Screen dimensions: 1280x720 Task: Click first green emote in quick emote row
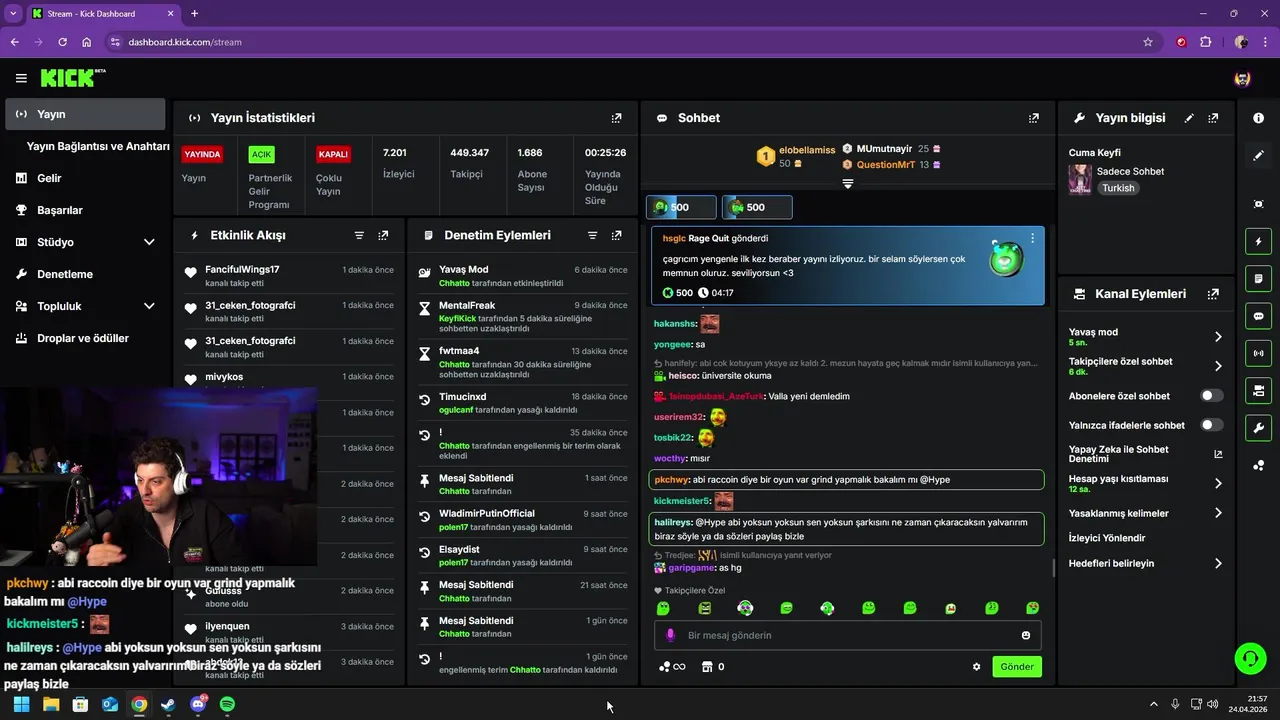pos(662,608)
